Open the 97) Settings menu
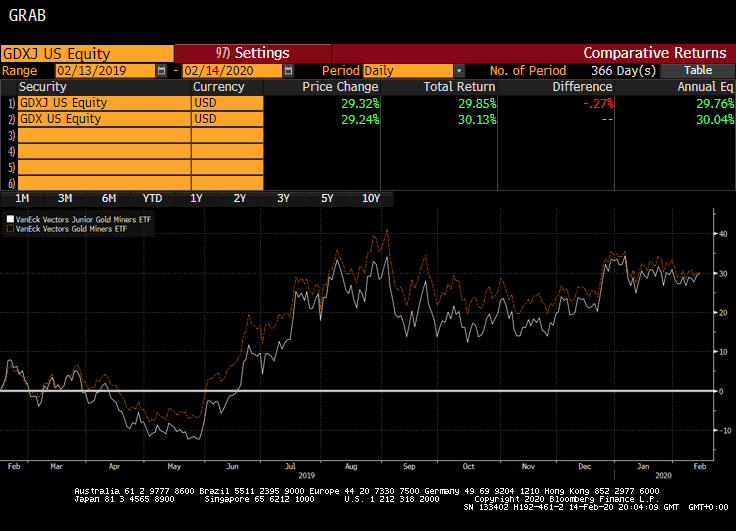Viewport: 736px width, 531px height. (253, 53)
